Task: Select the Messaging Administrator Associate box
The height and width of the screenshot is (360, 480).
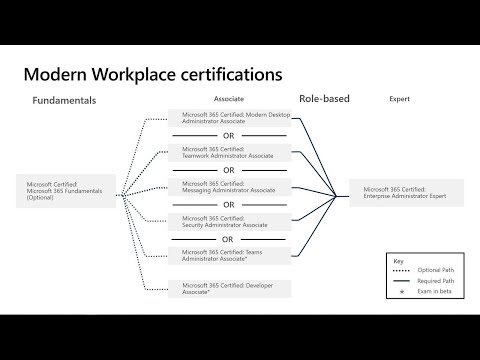Action: click(230, 187)
